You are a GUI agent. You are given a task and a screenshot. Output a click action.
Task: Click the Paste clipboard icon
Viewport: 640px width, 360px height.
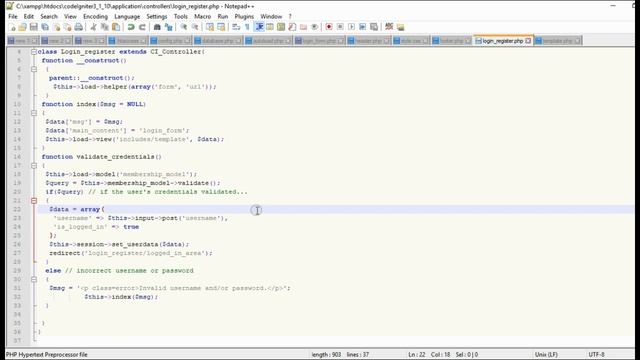pos(116,27)
